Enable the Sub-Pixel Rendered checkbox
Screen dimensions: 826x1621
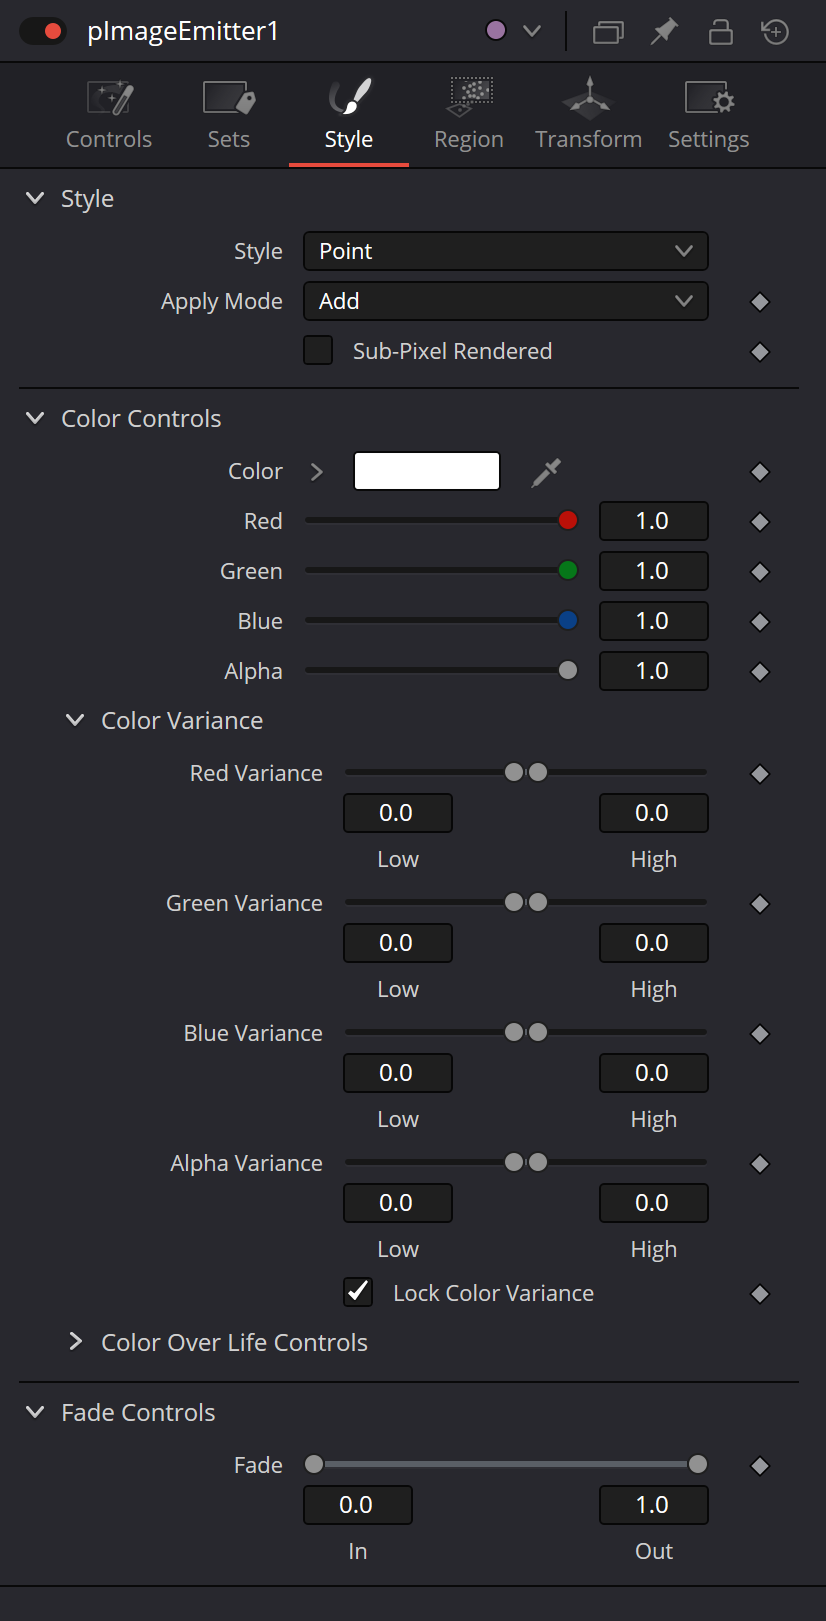tap(318, 351)
